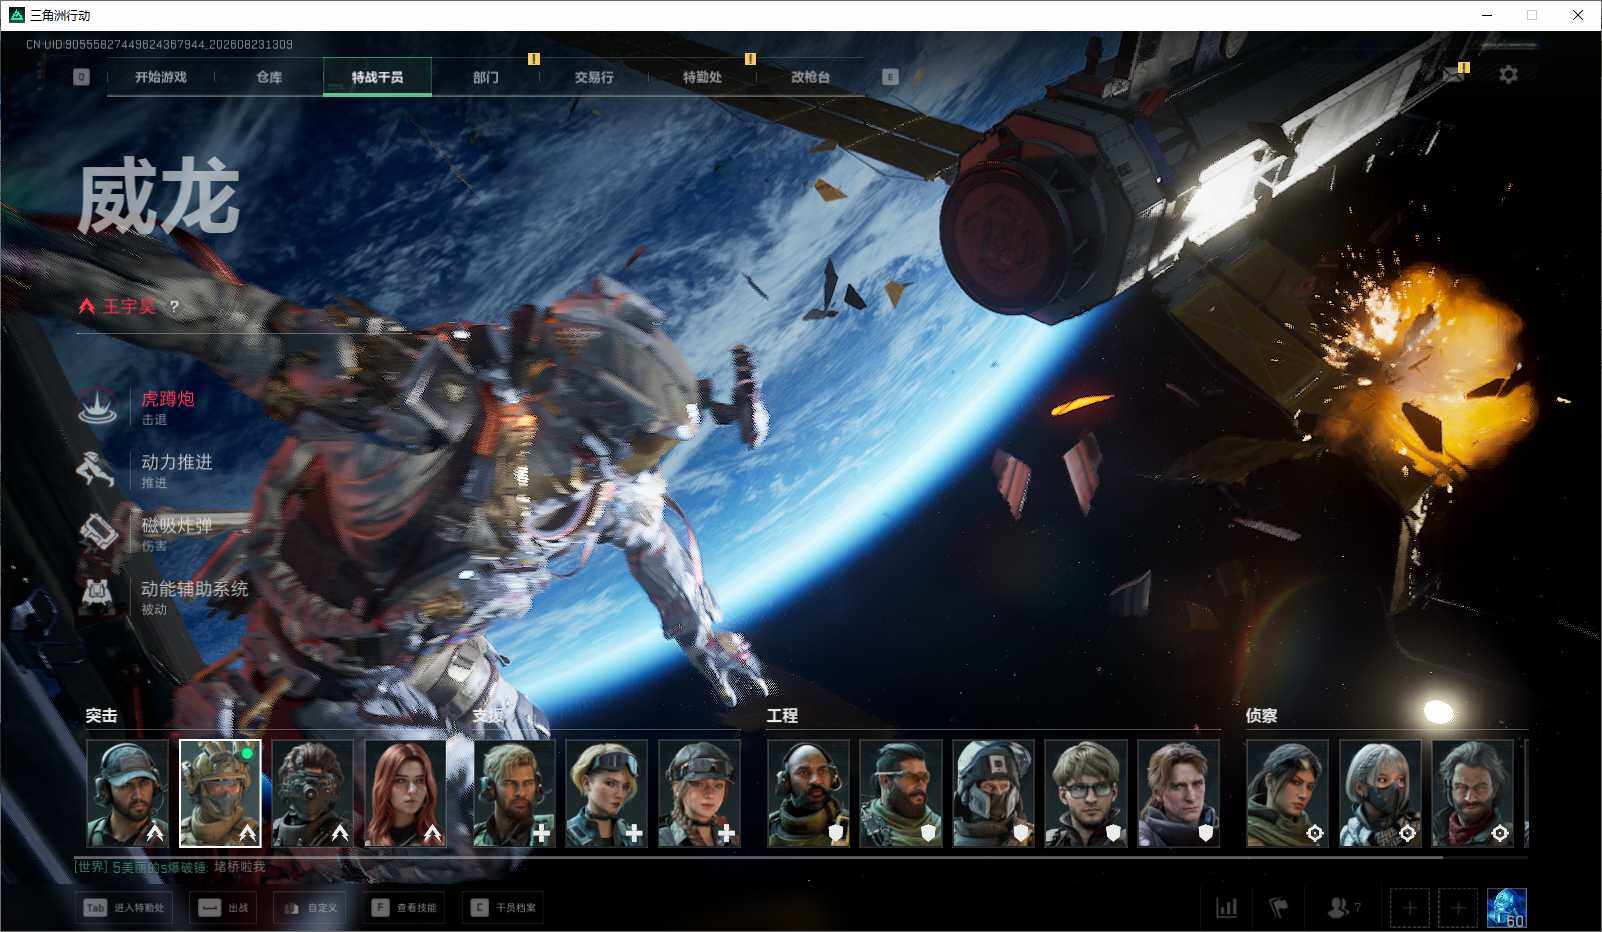
Task: Select the red-haired female assault operator
Action: coord(405,793)
